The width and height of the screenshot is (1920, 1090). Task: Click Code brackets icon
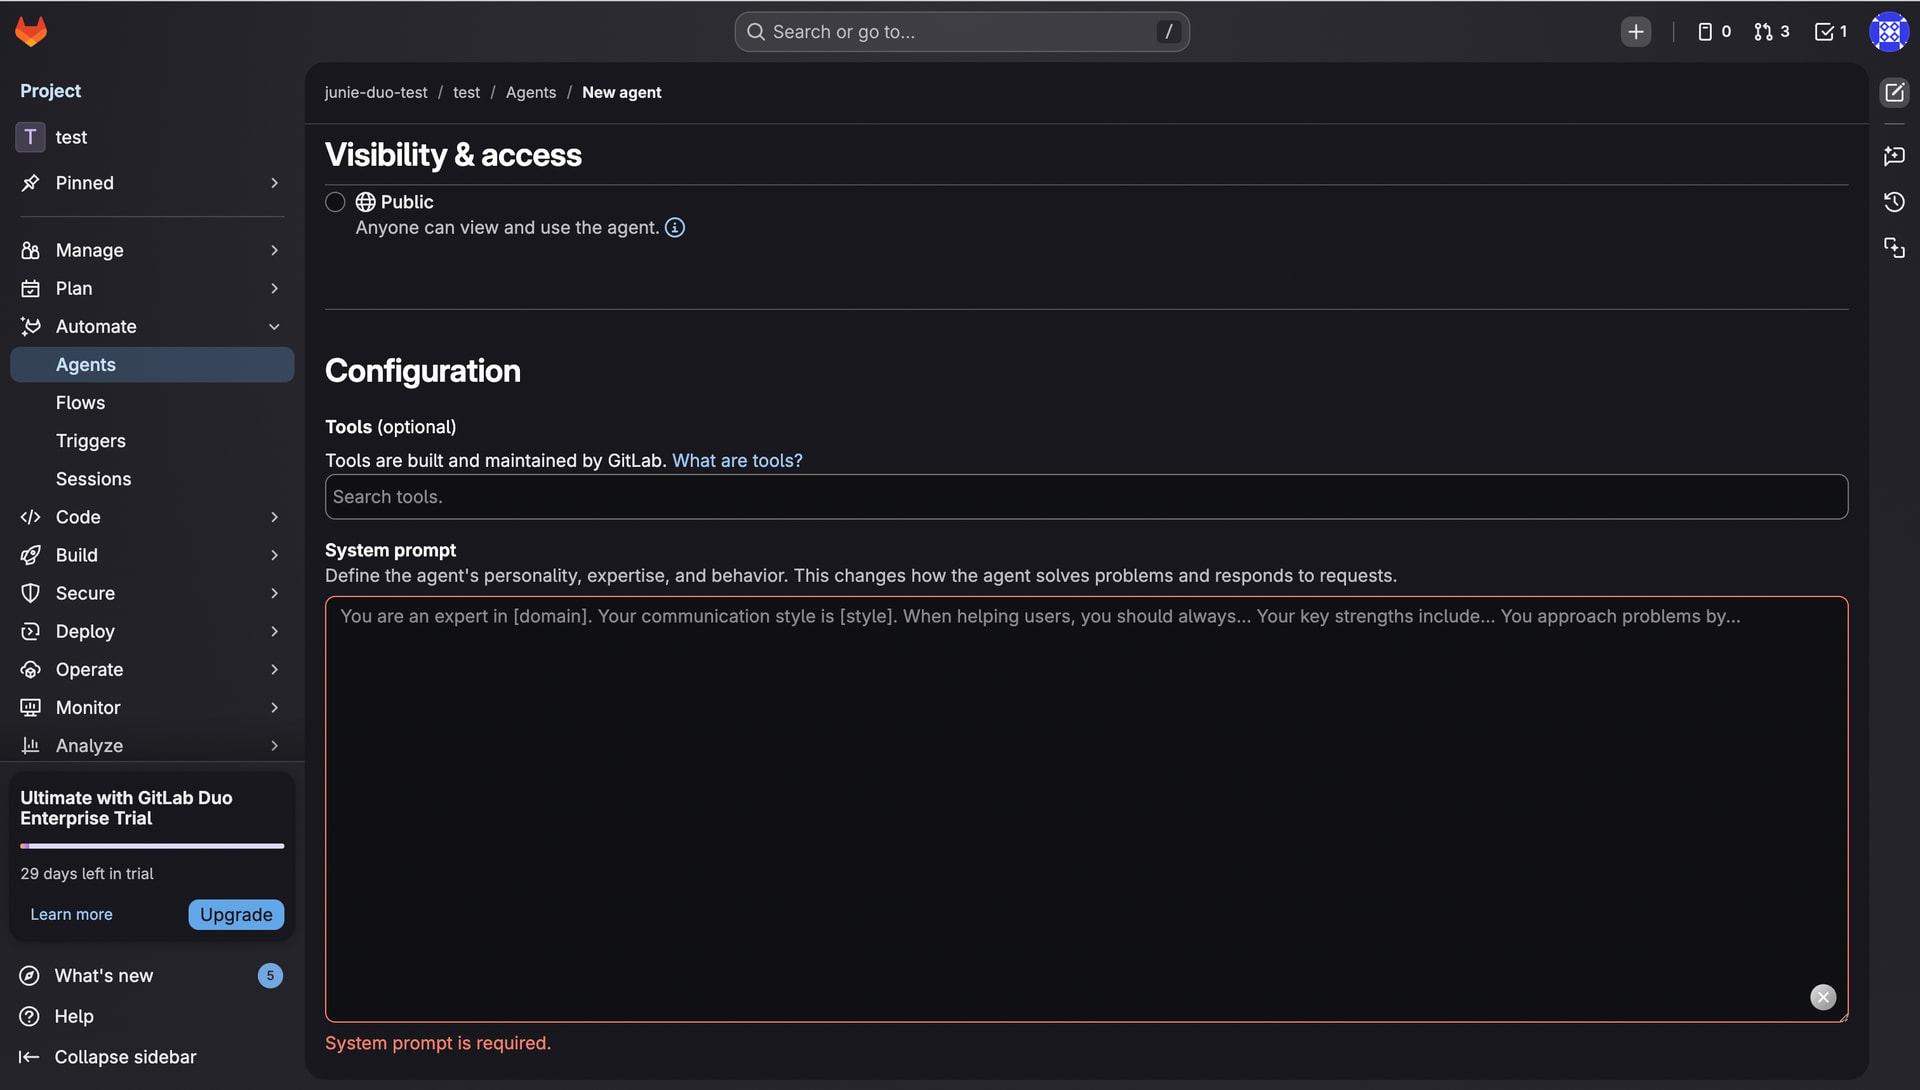point(31,517)
